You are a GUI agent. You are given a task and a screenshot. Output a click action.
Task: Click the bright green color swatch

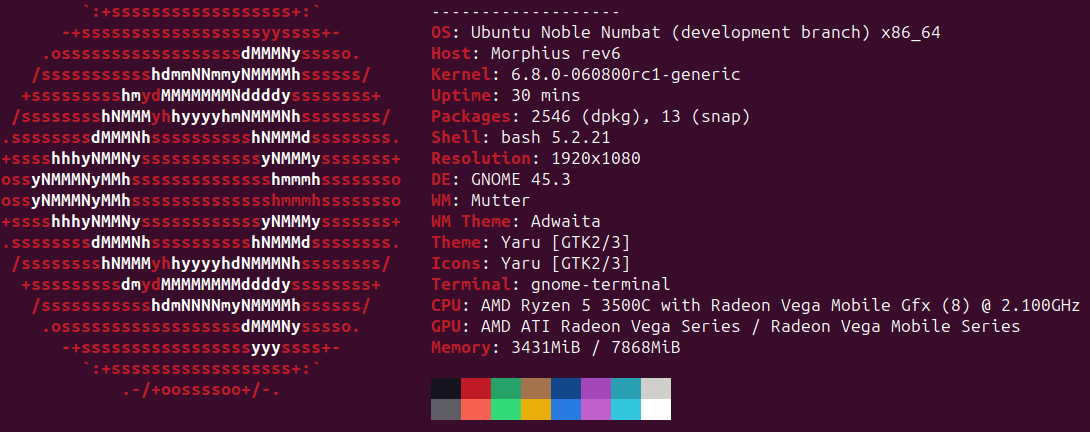point(505,409)
